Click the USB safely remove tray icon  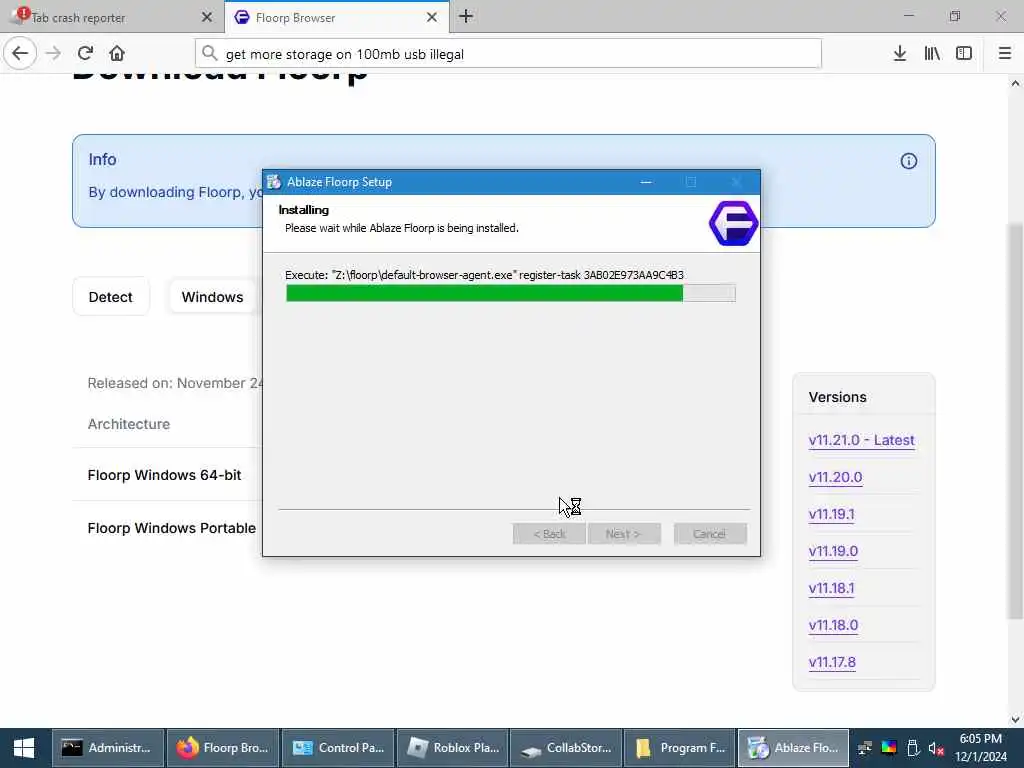tap(913, 748)
